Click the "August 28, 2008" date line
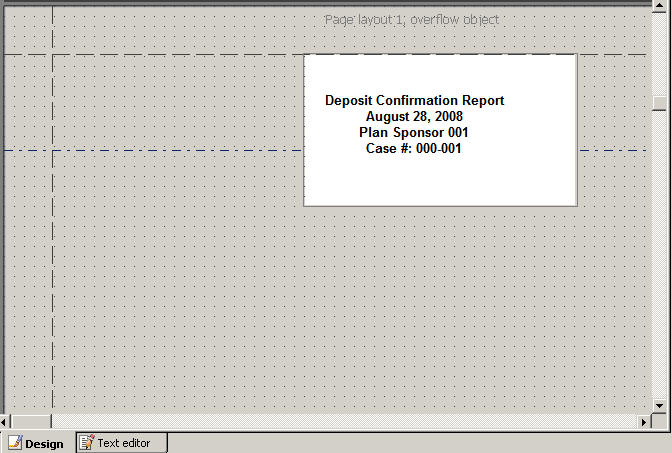The image size is (672, 453). (x=414, y=116)
